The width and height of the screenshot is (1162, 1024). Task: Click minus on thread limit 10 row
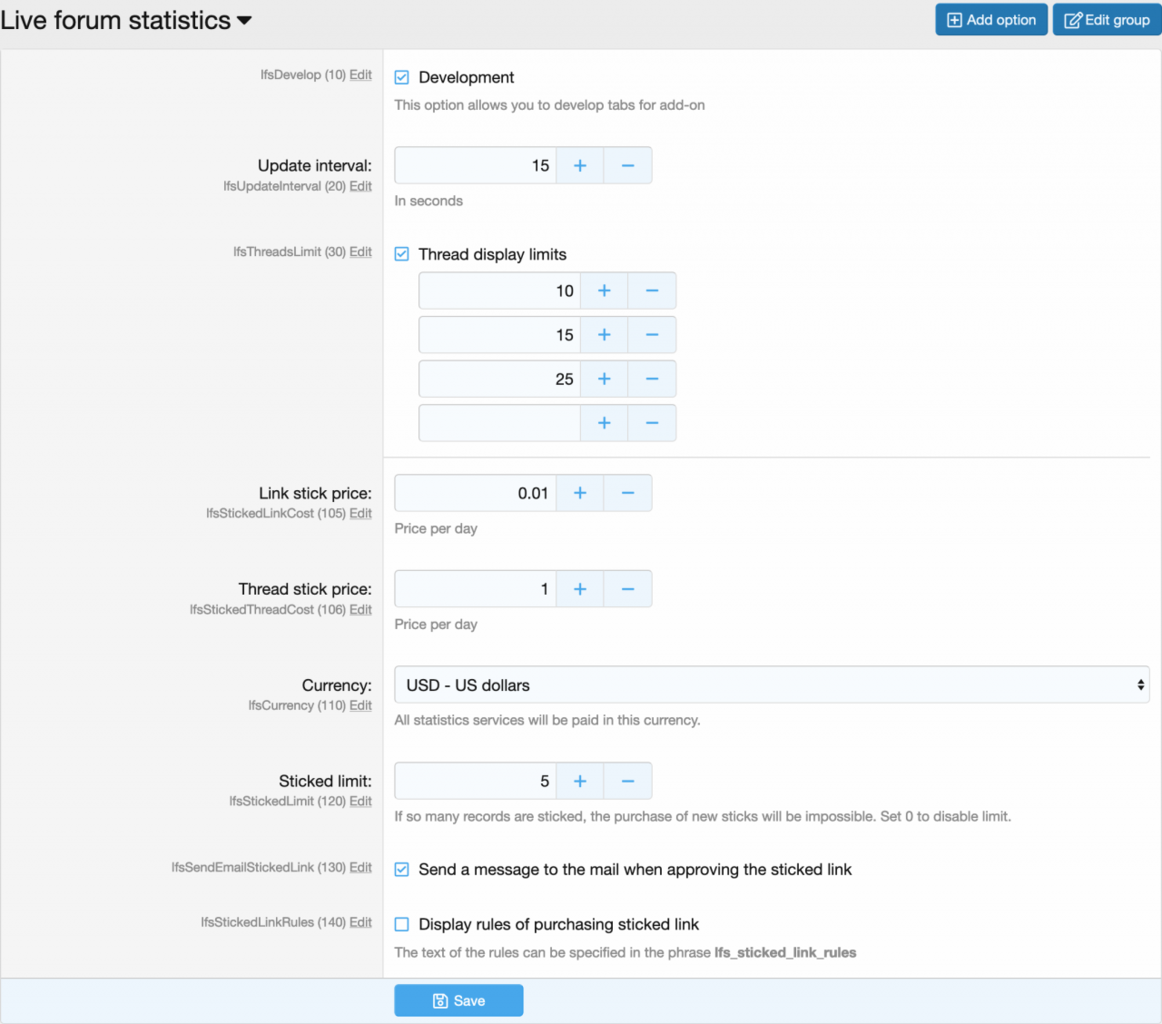point(651,291)
